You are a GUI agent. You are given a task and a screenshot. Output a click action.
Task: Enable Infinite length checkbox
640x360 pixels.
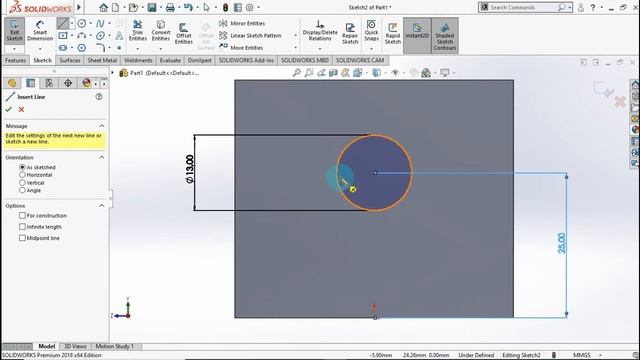22,227
